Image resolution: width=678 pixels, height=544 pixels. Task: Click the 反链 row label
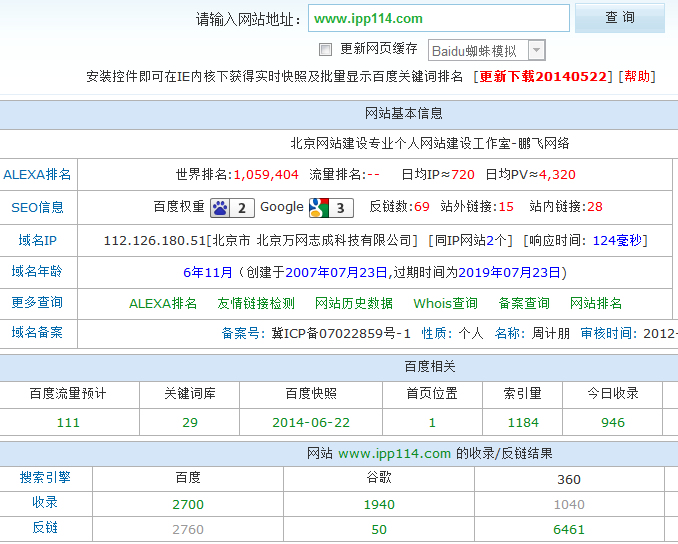pos(45,528)
